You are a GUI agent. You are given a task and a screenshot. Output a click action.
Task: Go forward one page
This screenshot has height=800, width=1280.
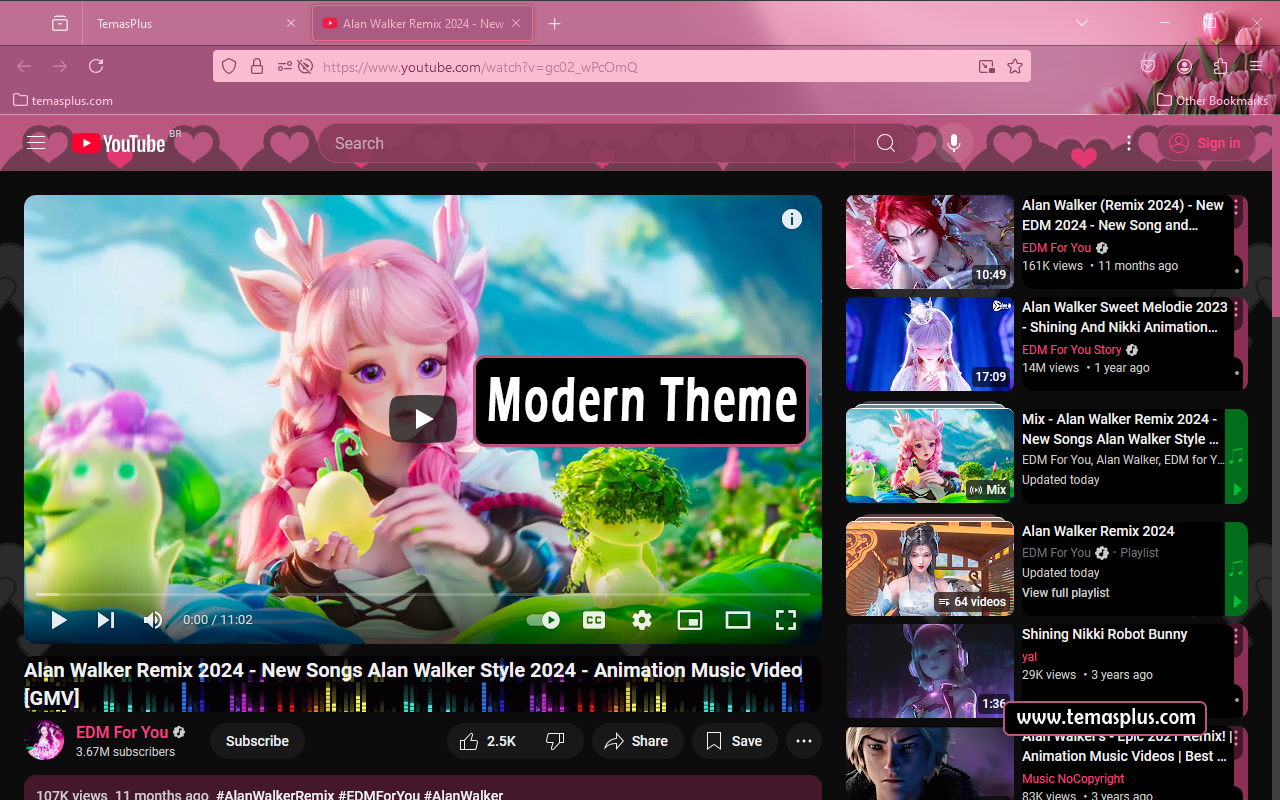[x=60, y=66]
